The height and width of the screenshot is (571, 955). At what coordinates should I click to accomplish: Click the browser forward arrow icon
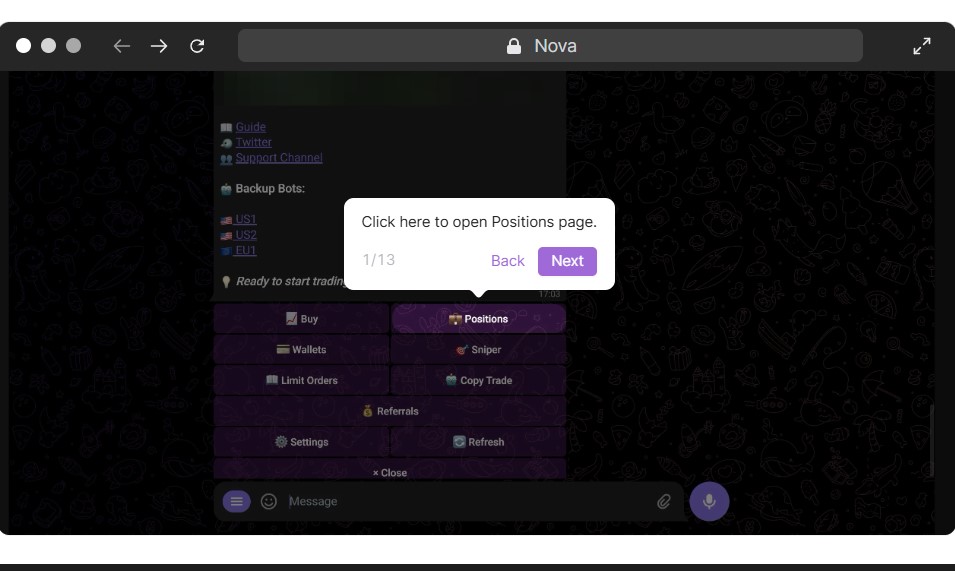159,46
